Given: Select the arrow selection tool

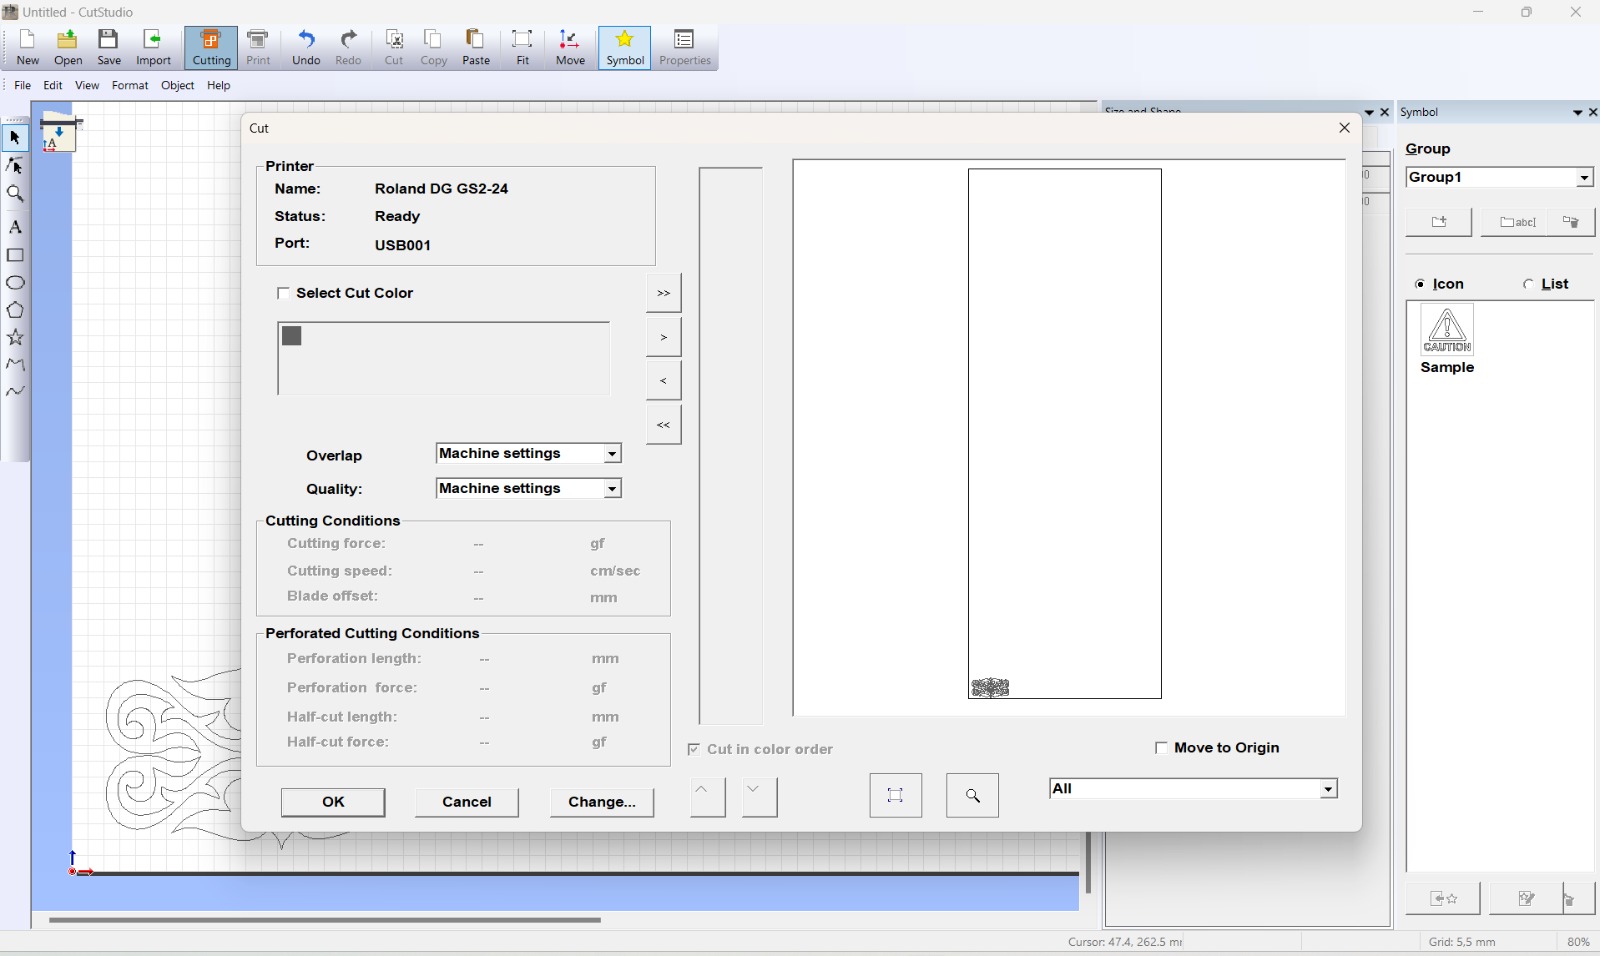Looking at the screenshot, I should click(x=15, y=138).
